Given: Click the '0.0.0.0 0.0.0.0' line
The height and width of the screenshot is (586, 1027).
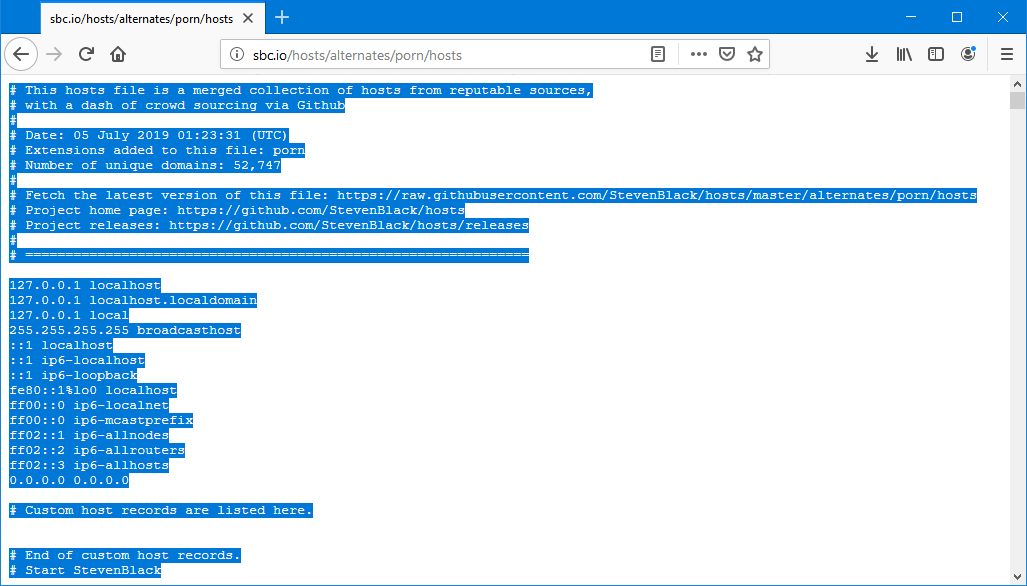Looking at the screenshot, I should (x=69, y=480).
